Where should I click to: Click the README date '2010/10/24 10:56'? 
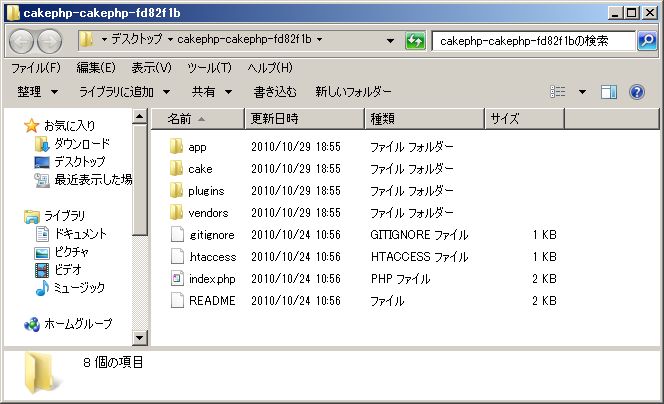click(296, 301)
